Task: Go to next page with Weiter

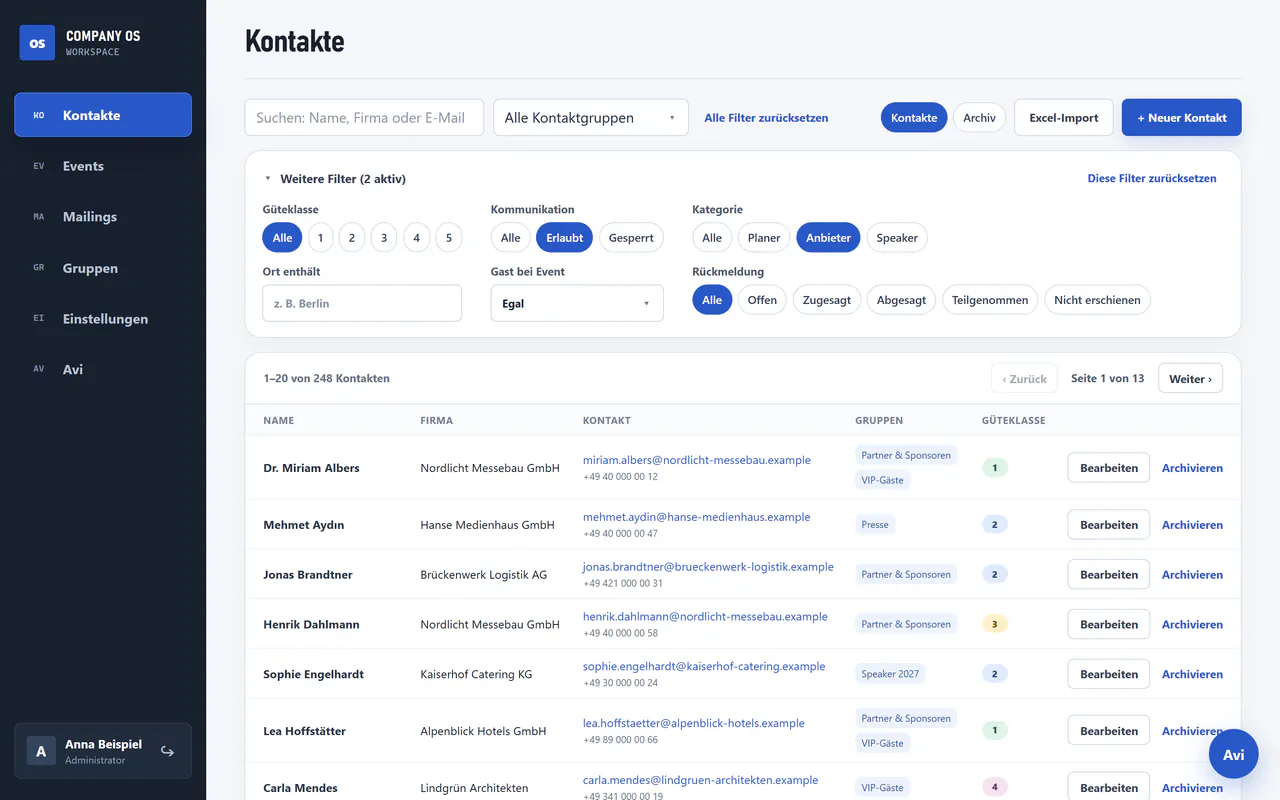Action: coord(1190,379)
